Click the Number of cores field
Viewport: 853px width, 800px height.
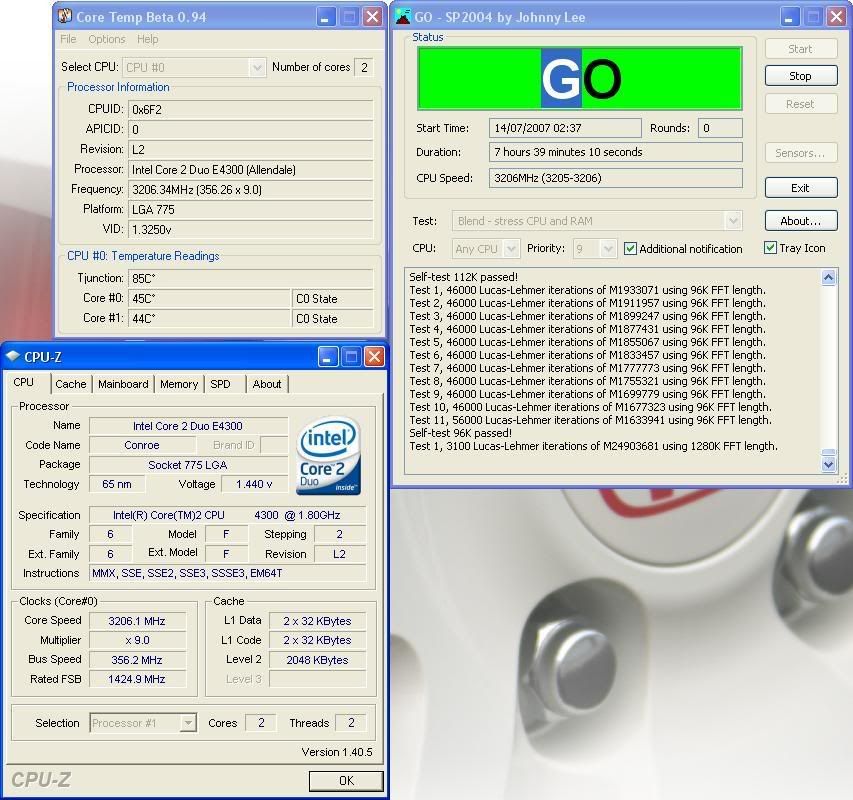(364, 67)
